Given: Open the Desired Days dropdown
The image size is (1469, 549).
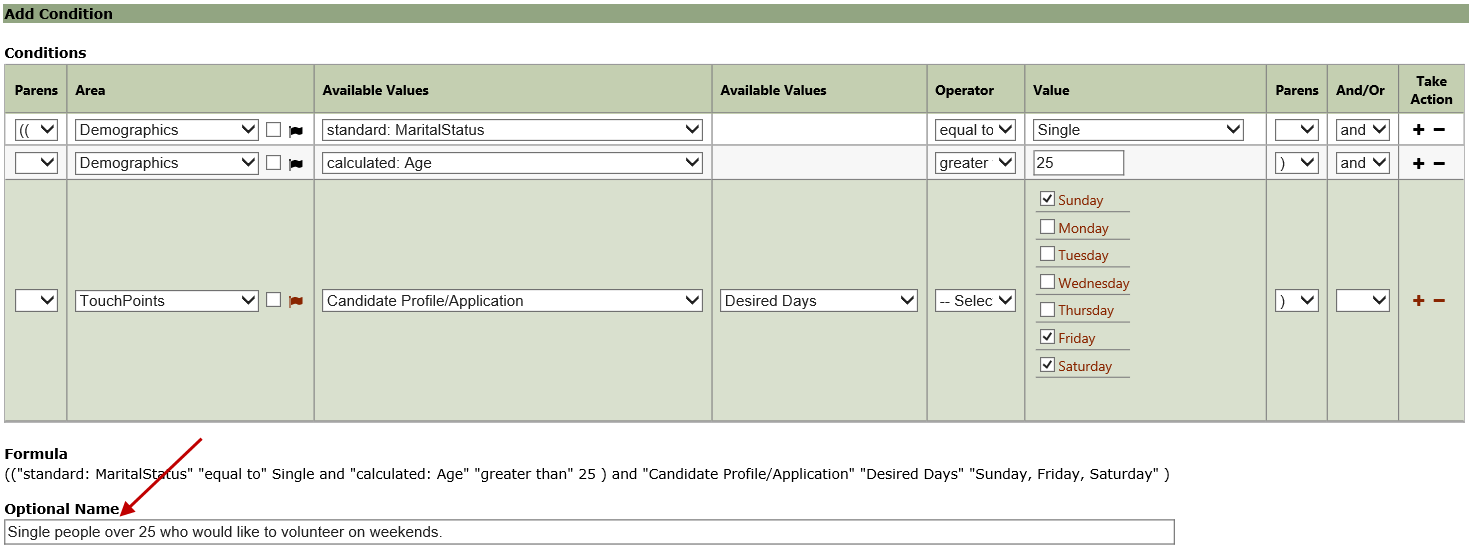Looking at the screenshot, I should [x=819, y=300].
